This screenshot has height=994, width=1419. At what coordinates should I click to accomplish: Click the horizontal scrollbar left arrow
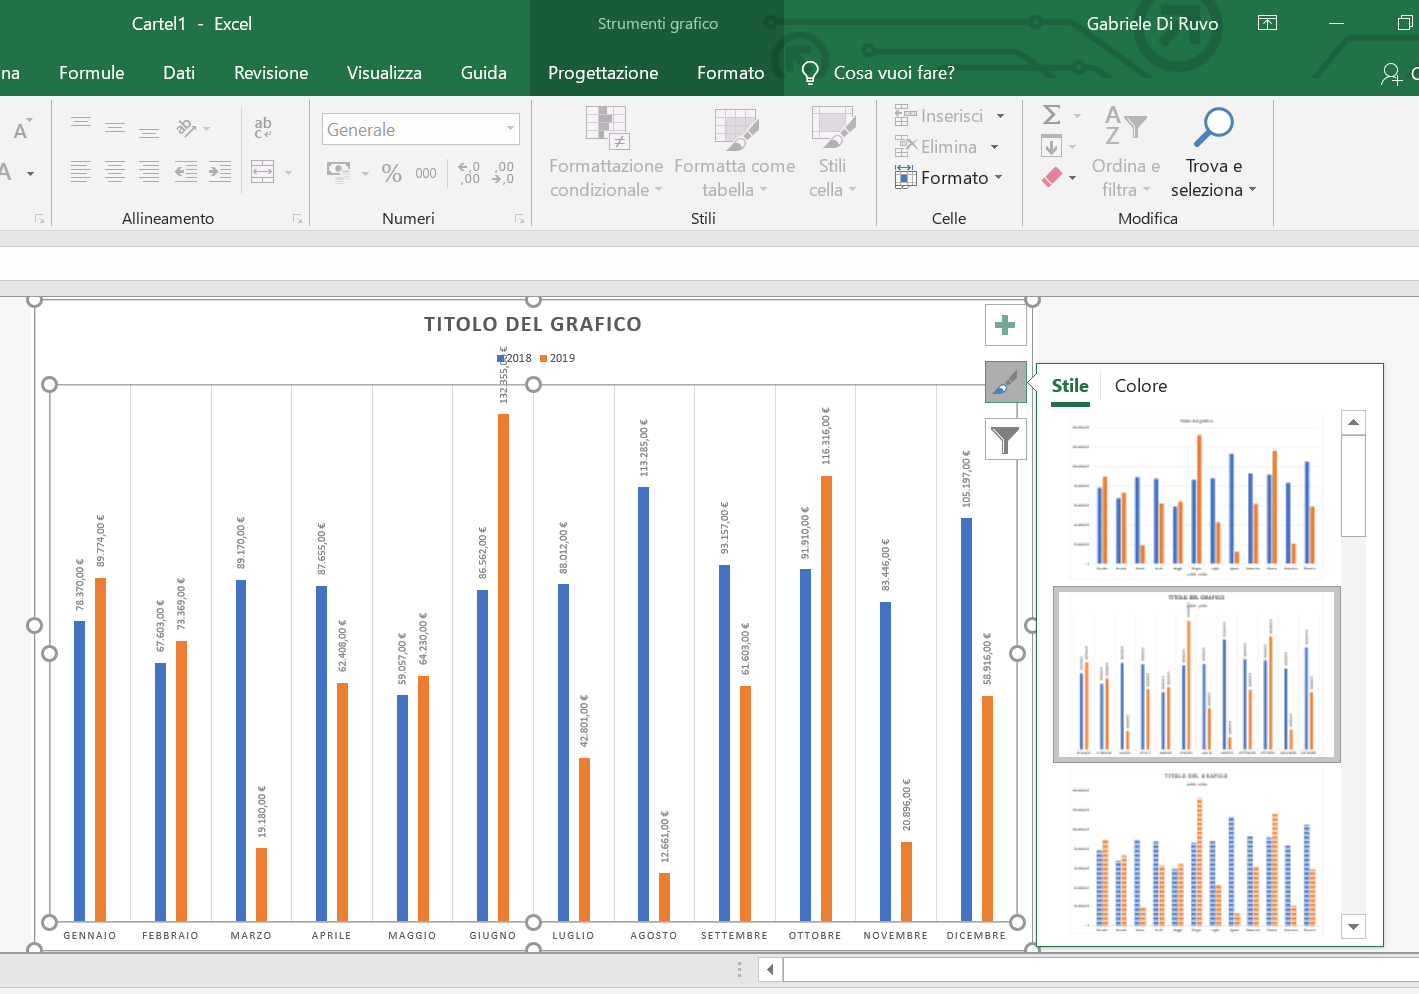pos(770,969)
